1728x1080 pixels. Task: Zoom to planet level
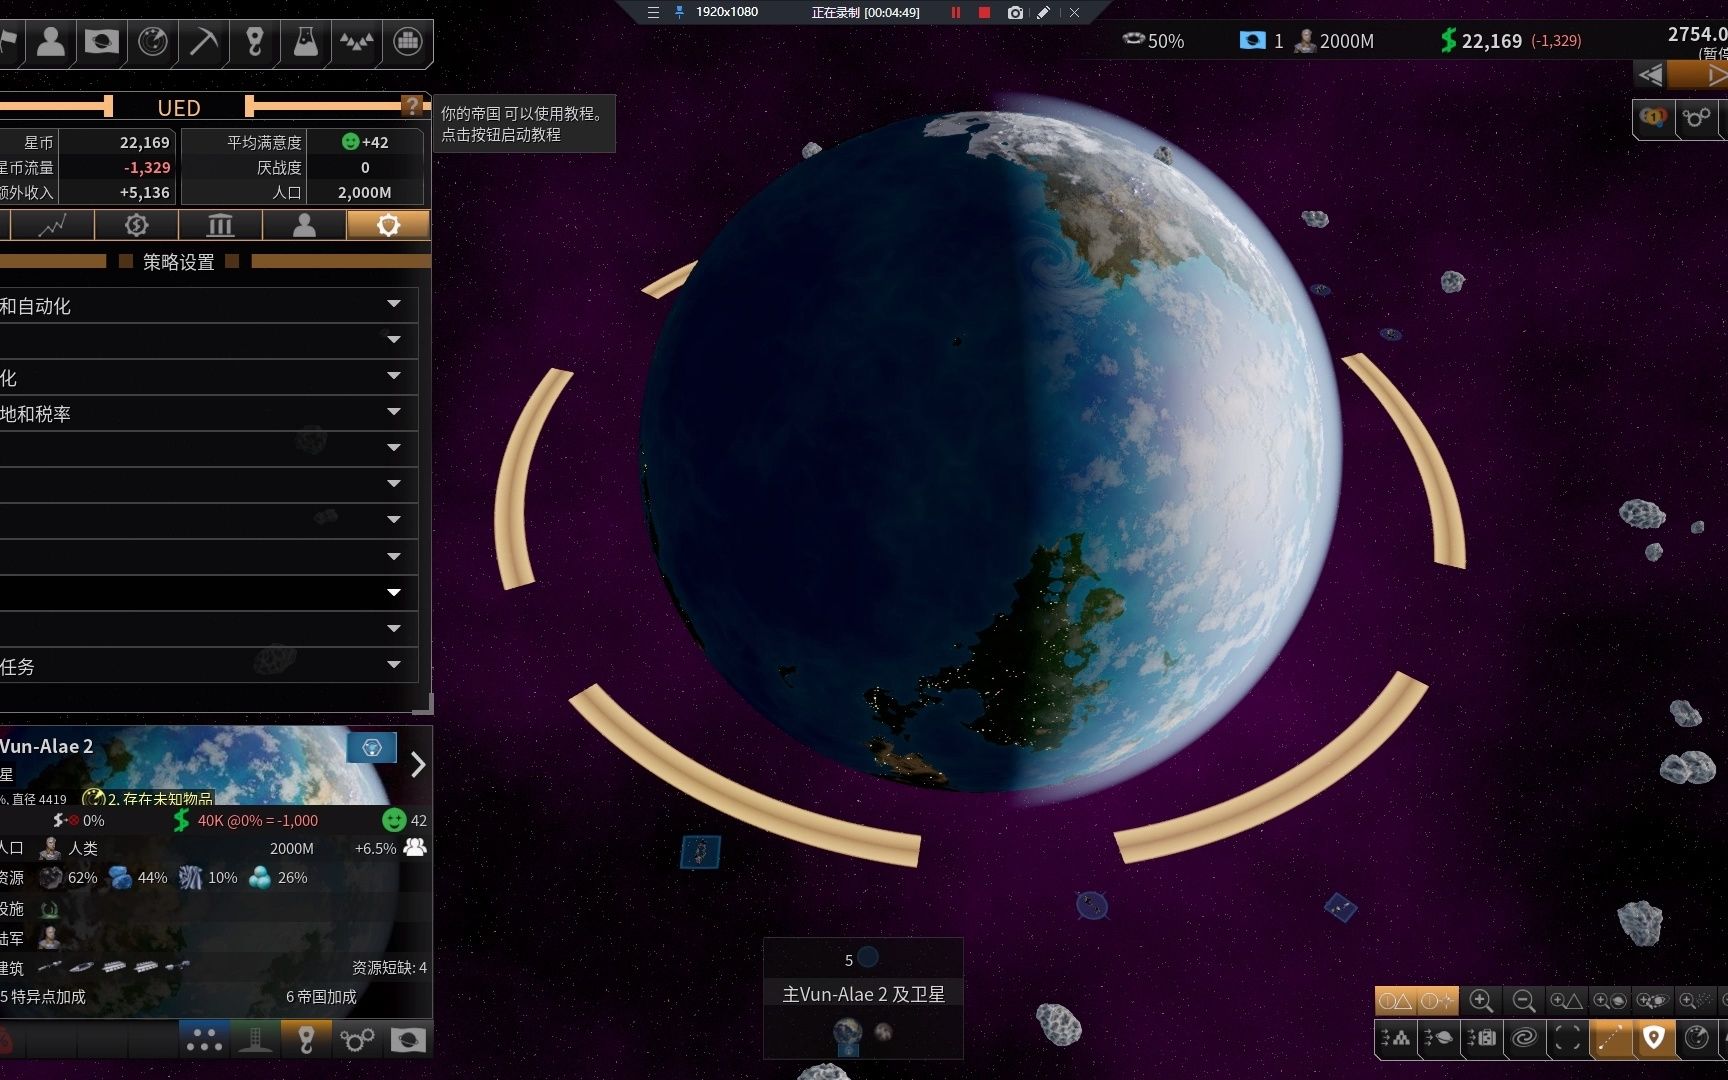tap(1609, 1001)
